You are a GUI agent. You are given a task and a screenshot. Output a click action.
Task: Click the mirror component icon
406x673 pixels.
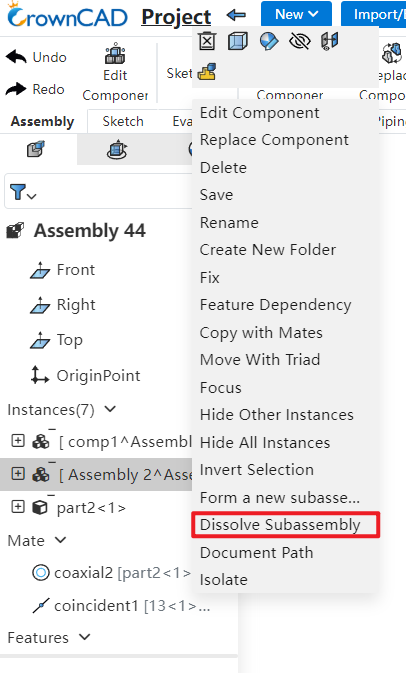pos(329,42)
